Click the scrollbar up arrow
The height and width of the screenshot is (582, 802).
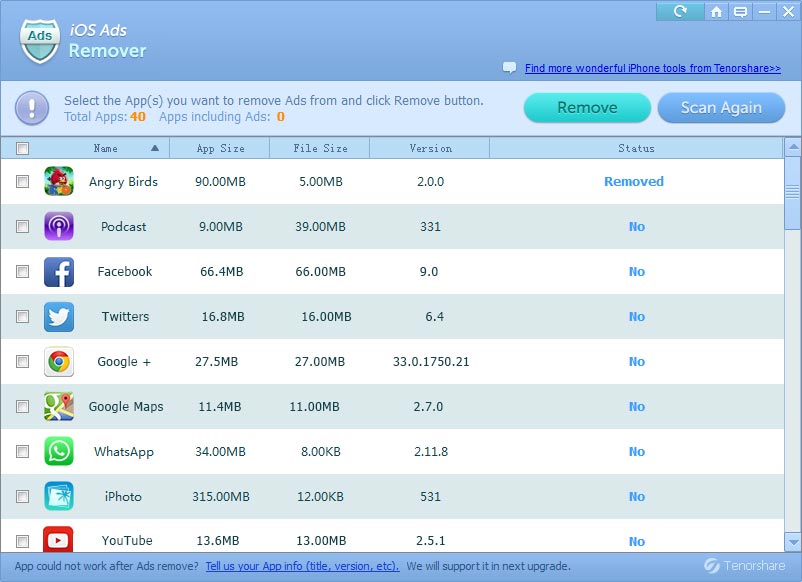[792, 149]
